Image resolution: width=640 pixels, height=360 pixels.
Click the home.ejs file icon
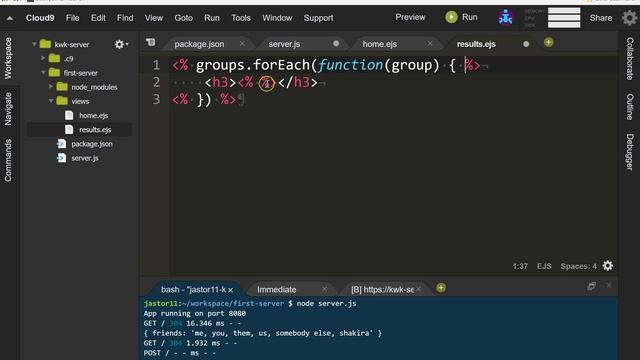[x=69, y=116]
